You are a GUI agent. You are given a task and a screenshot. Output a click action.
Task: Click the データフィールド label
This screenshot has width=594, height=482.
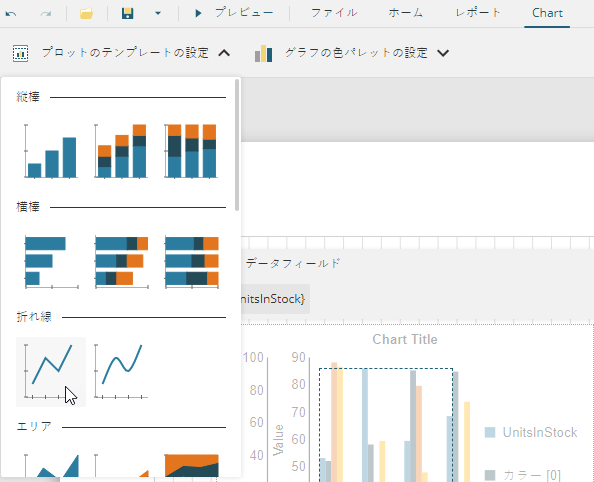point(293,263)
